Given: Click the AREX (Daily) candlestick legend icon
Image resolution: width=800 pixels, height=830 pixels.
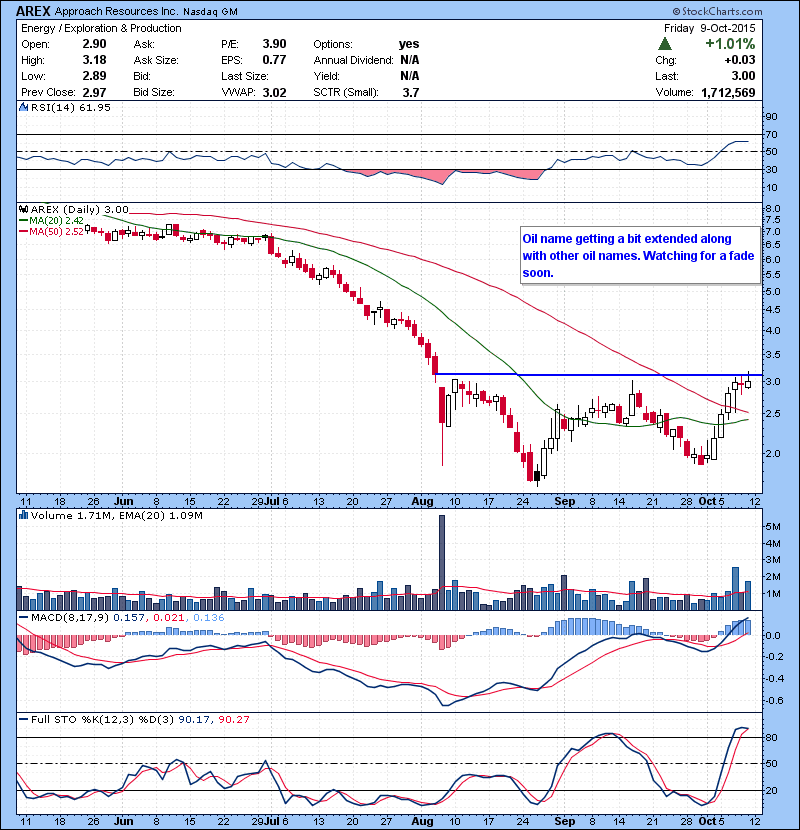Looking at the screenshot, I should tap(23, 209).
